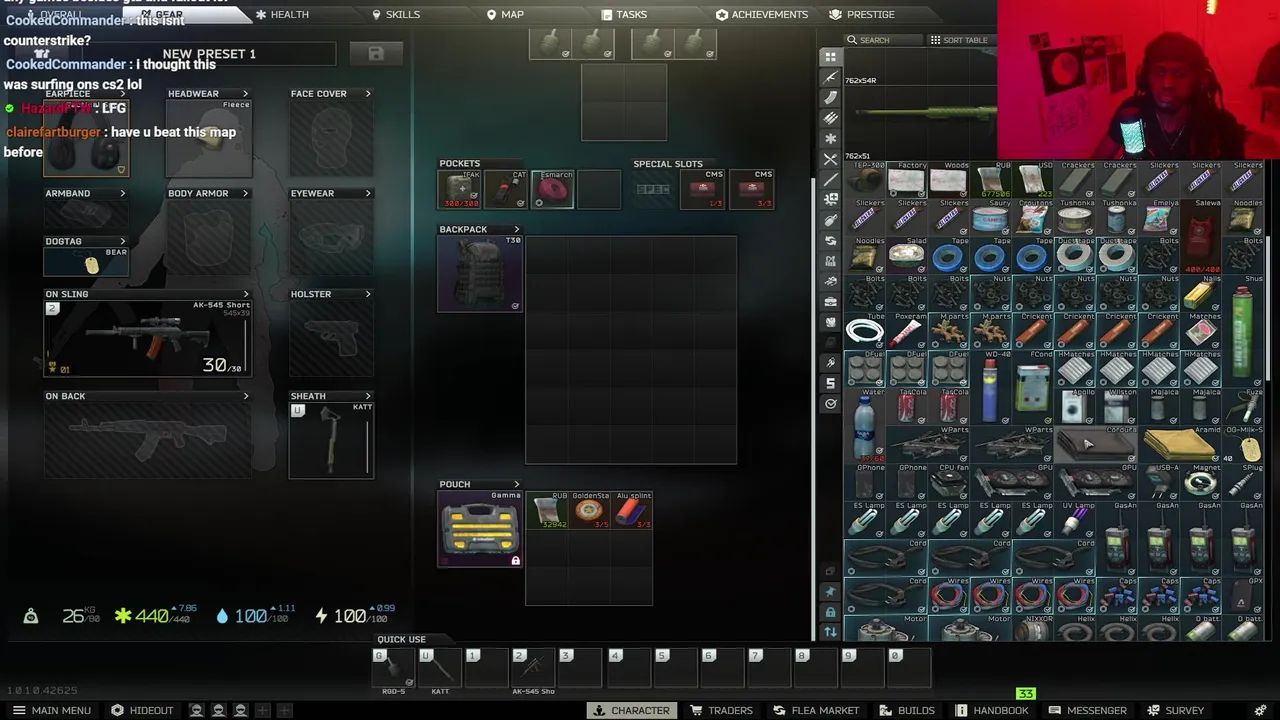Click the sort arrows icon below the stash sidebar
The image size is (1280, 720).
[831, 632]
